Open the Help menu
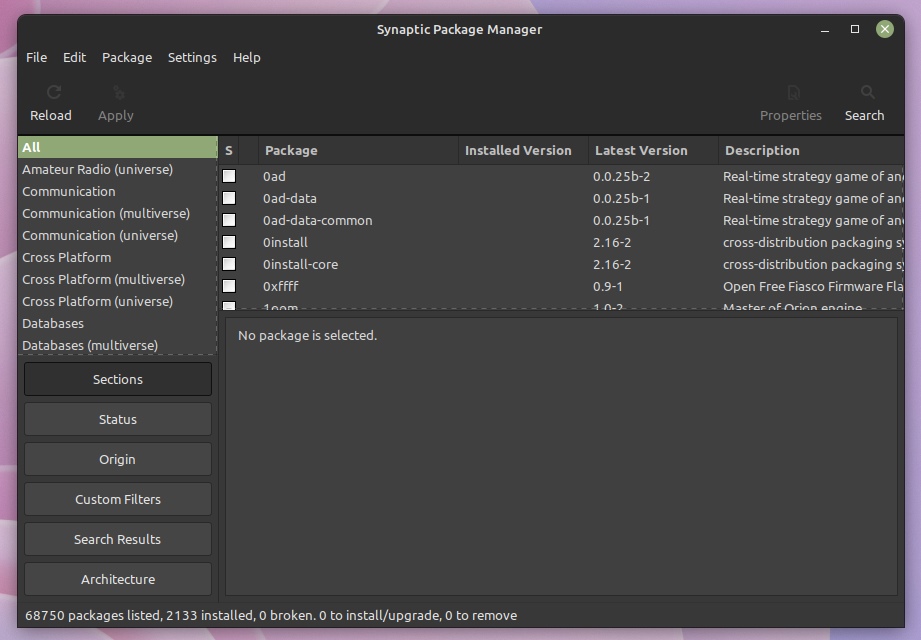 [x=247, y=58]
